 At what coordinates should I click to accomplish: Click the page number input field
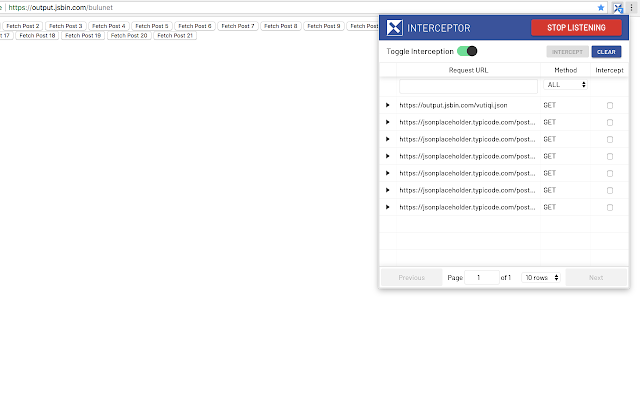tap(482, 278)
